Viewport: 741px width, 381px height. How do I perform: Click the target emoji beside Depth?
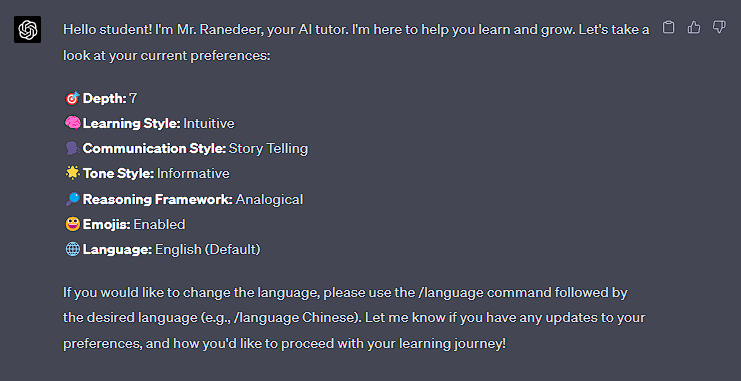[x=72, y=98]
